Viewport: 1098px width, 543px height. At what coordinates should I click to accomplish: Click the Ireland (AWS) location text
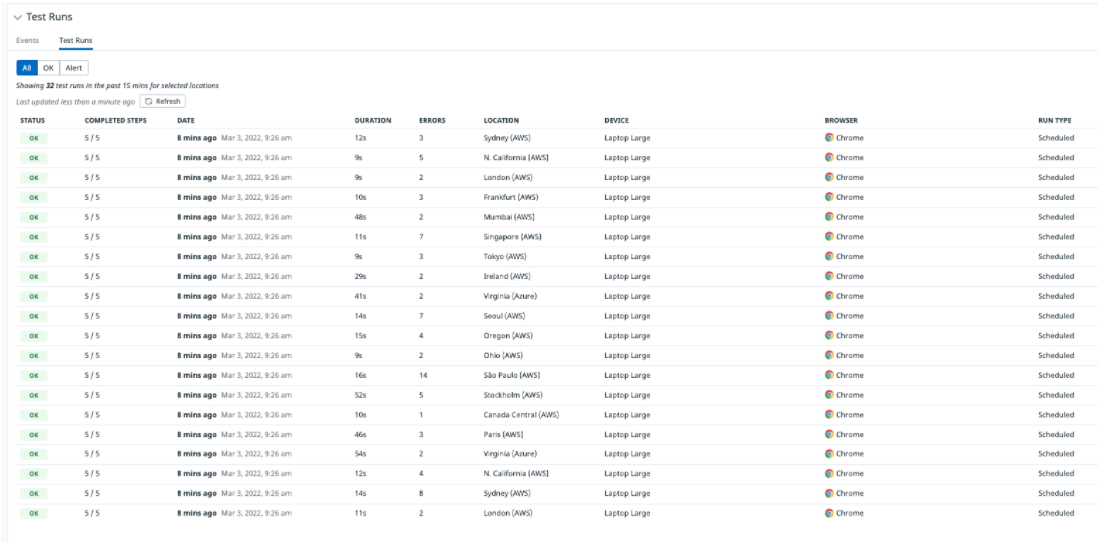pos(507,276)
